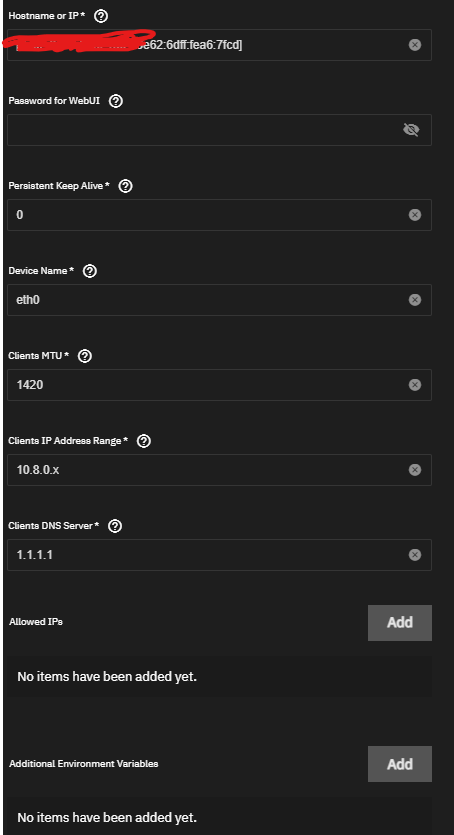Add an Allowed IPs entry

click(x=400, y=623)
